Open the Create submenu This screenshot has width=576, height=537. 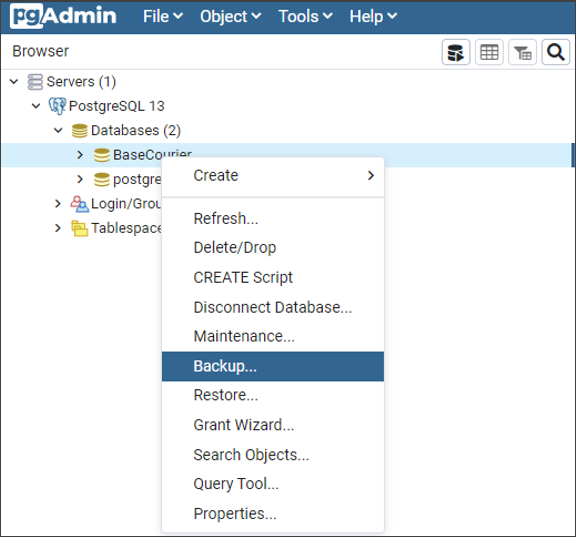click(273, 176)
